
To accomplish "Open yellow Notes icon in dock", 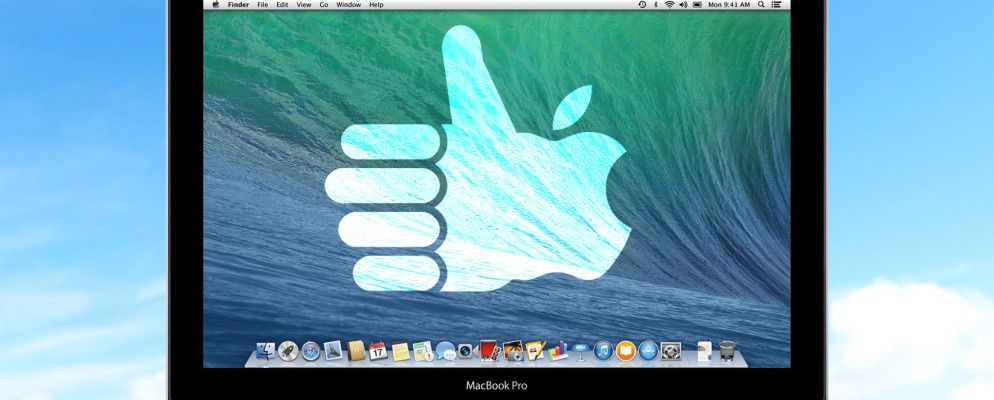I will pos(401,351).
